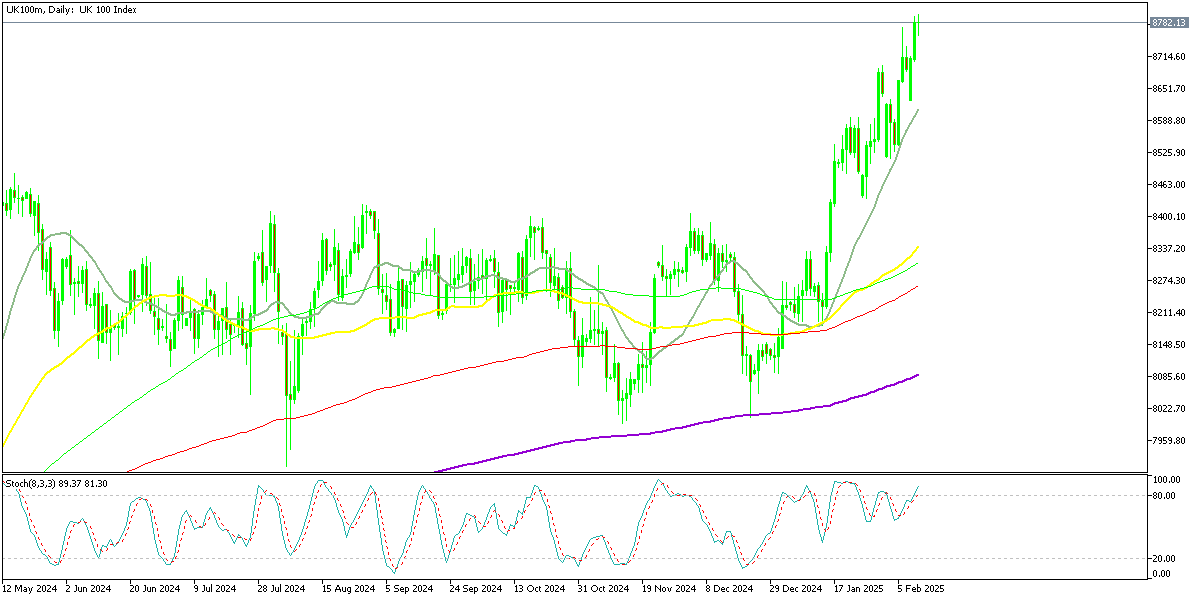Click the 8274.30 price axis label
Screen dimensions: 1200x600
point(1167,281)
